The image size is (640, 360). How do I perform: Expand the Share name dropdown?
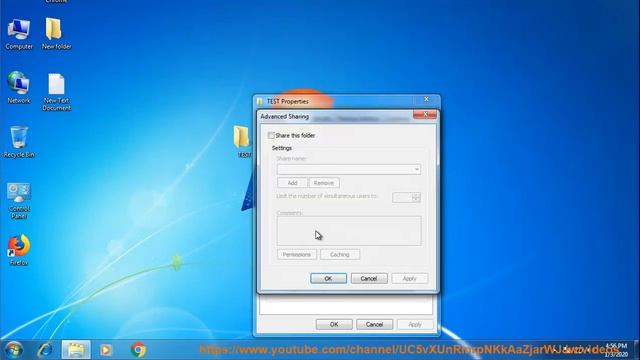click(416, 169)
